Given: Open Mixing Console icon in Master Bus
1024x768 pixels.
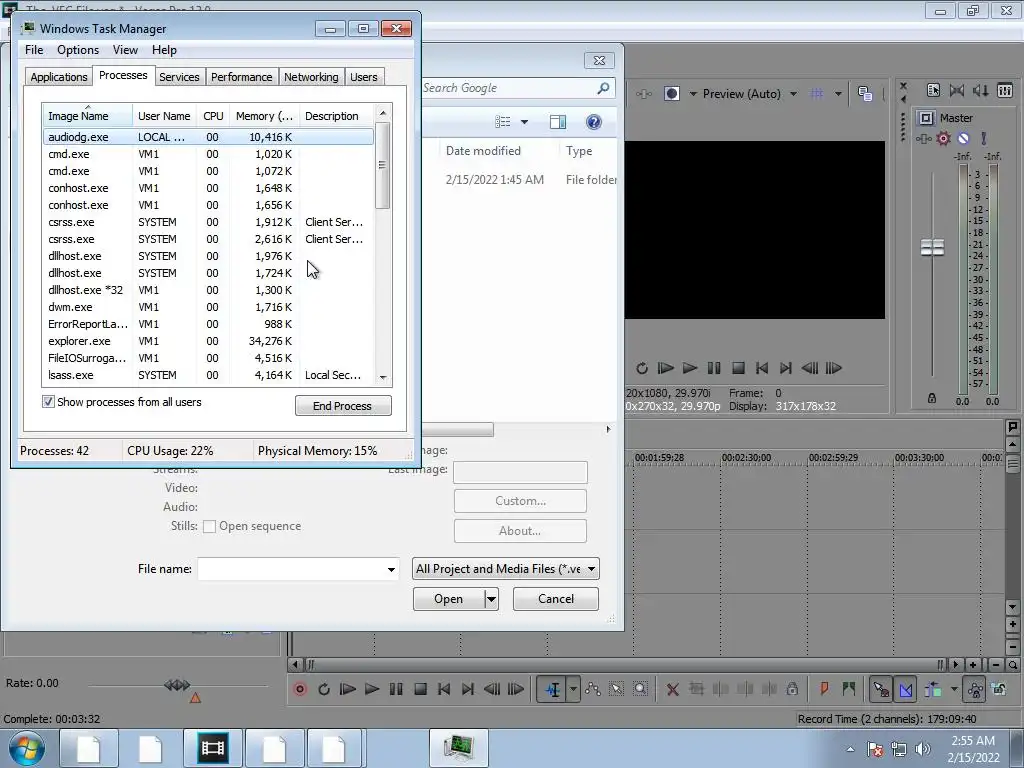Looking at the screenshot, I should 1005,91.
